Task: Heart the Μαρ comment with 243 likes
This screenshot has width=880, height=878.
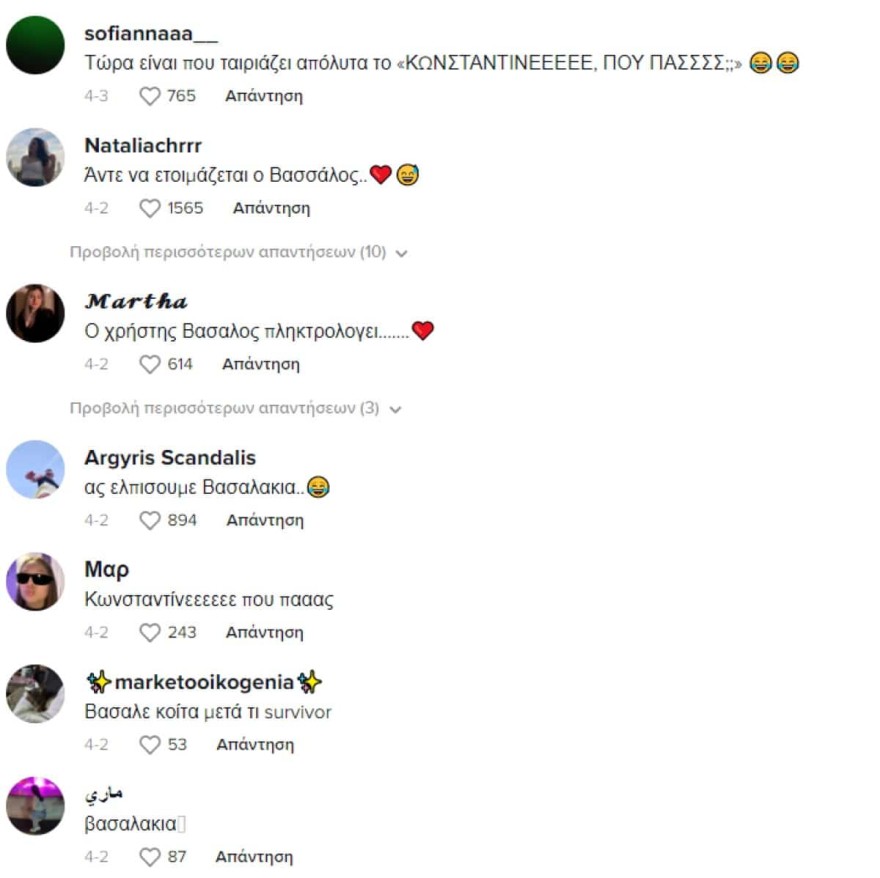Action: pyautogui.click(x=150, y=633)
